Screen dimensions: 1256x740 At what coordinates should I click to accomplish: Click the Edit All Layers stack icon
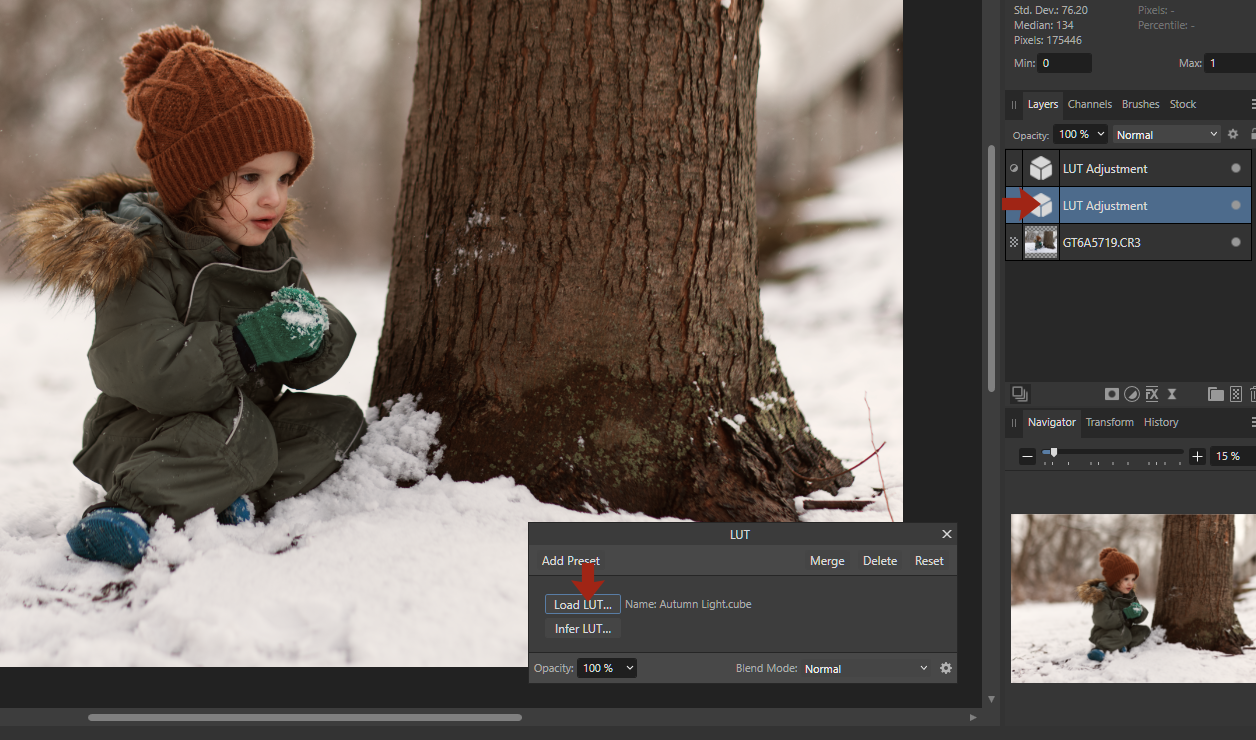point(1019,394)
